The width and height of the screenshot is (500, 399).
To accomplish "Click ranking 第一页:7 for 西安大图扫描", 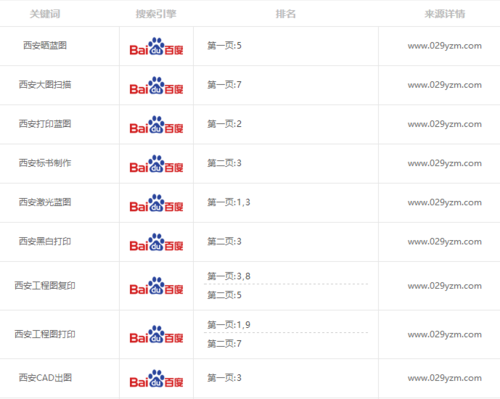I will point(224,85).
